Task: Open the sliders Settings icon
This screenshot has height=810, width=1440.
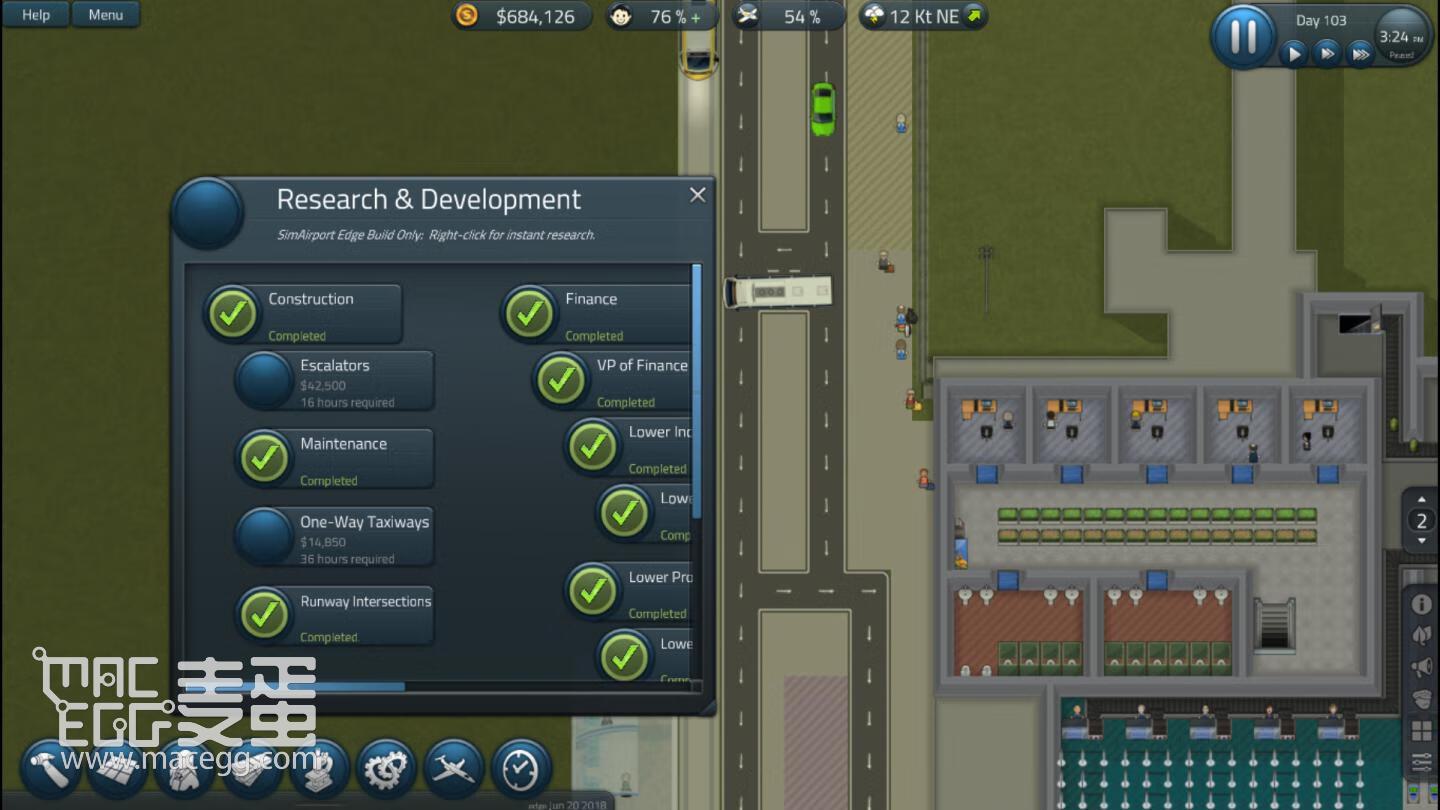Action: (x=1421, y=763)
